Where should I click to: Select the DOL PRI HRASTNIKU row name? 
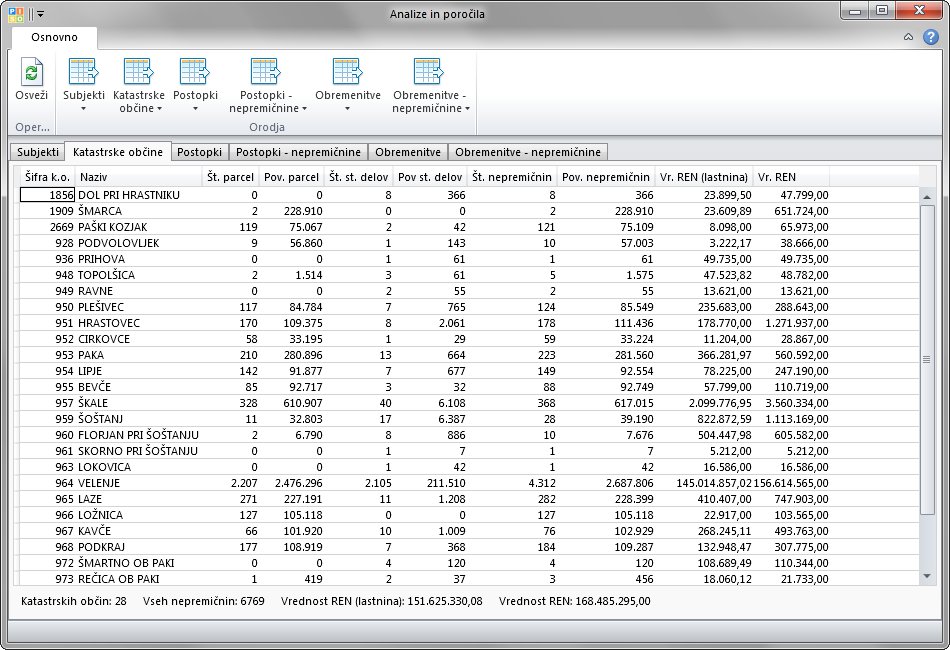[x=129, y=195]
